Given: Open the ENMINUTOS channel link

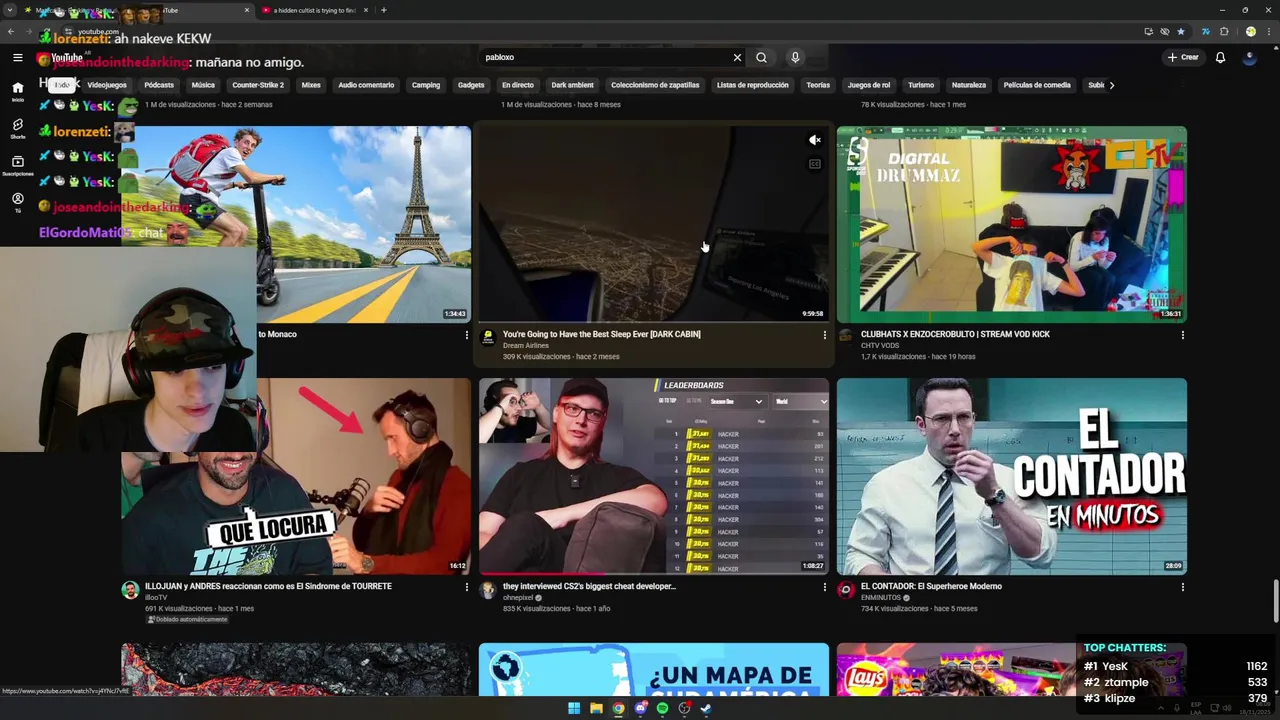Looking at the screenshot, I should pos(881,598).
